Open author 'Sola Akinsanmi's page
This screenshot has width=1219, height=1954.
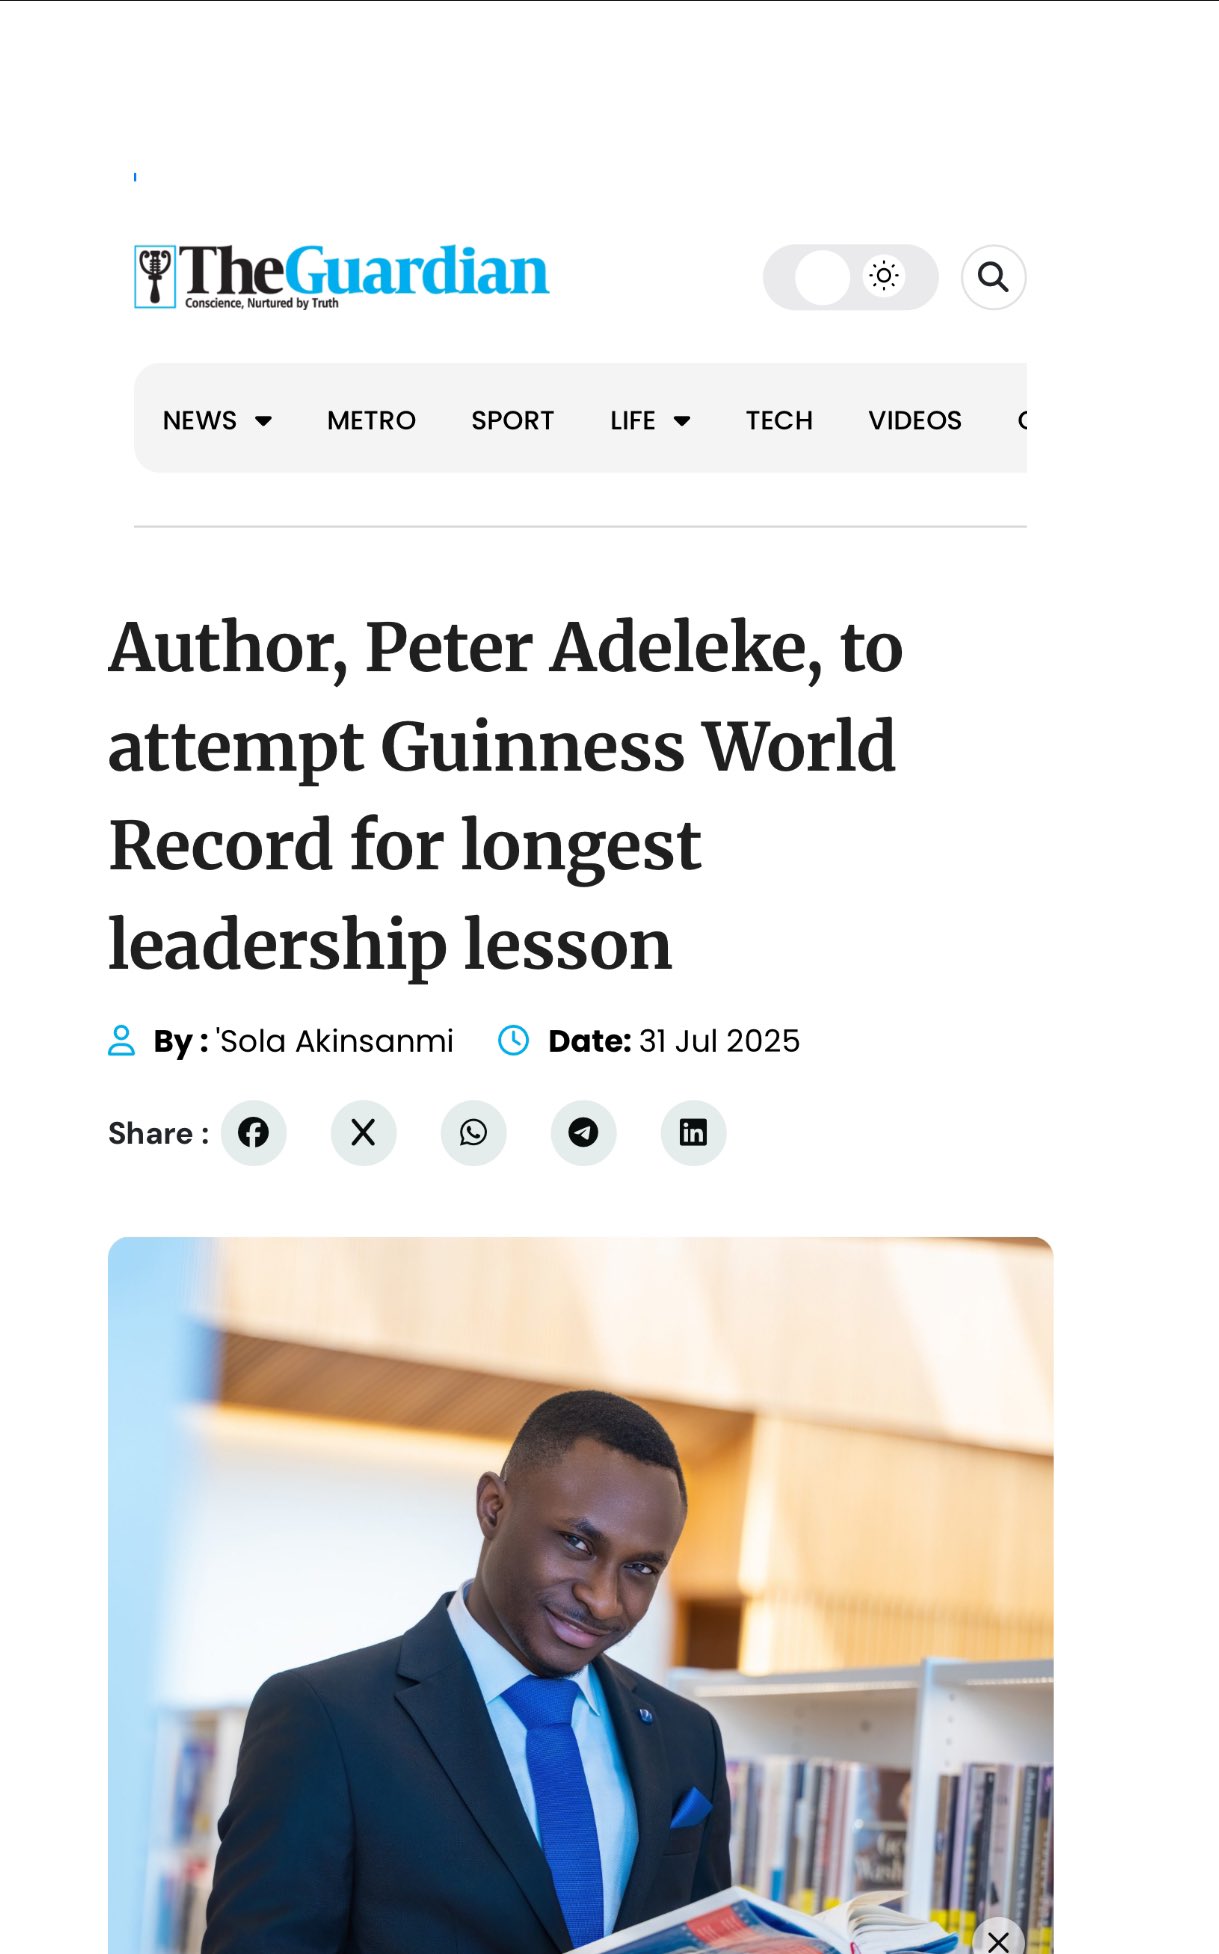[335, 1041]
